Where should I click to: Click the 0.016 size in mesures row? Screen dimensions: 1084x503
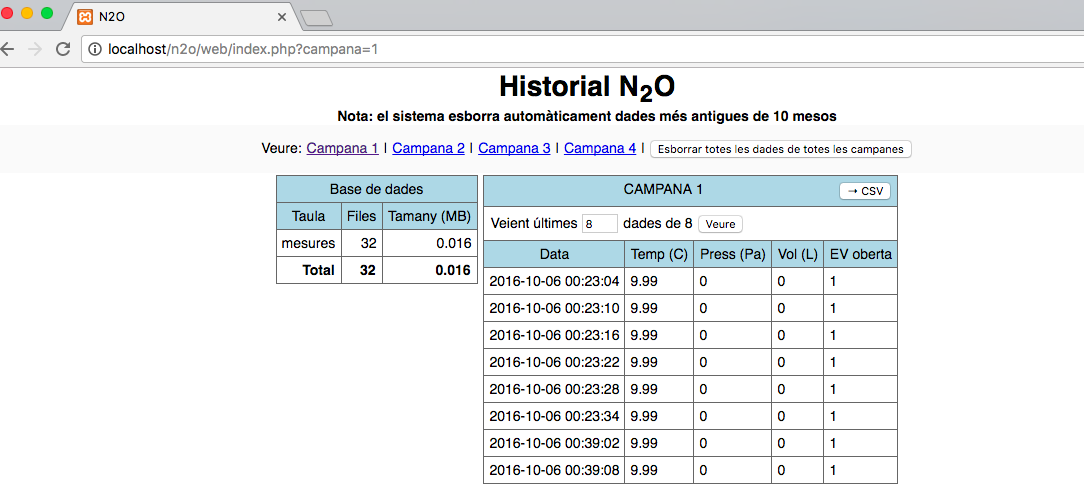pyautogui.click(x=429, y=243)
